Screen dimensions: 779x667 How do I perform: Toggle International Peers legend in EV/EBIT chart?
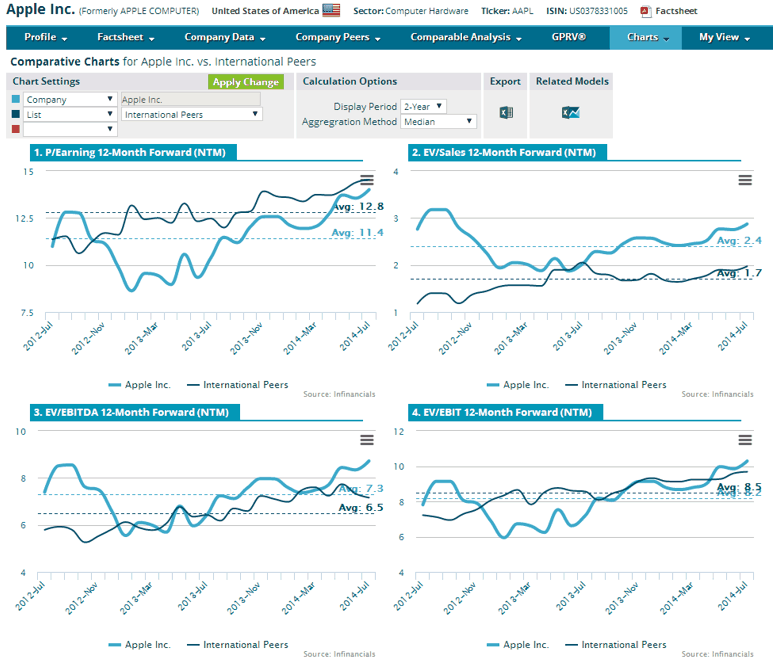tap(616, 645)
